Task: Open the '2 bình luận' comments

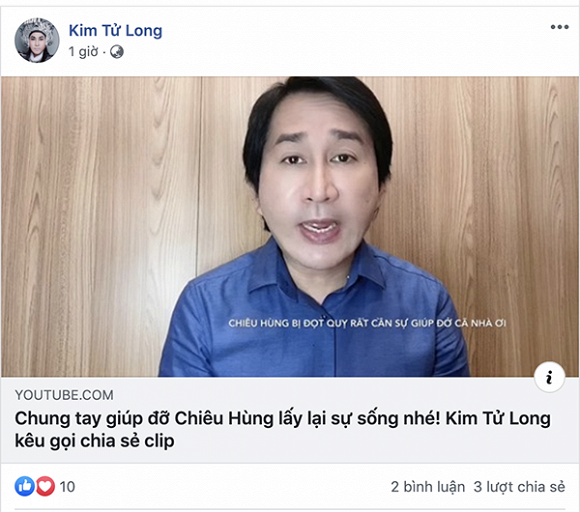Action: (x=428, y=486)
